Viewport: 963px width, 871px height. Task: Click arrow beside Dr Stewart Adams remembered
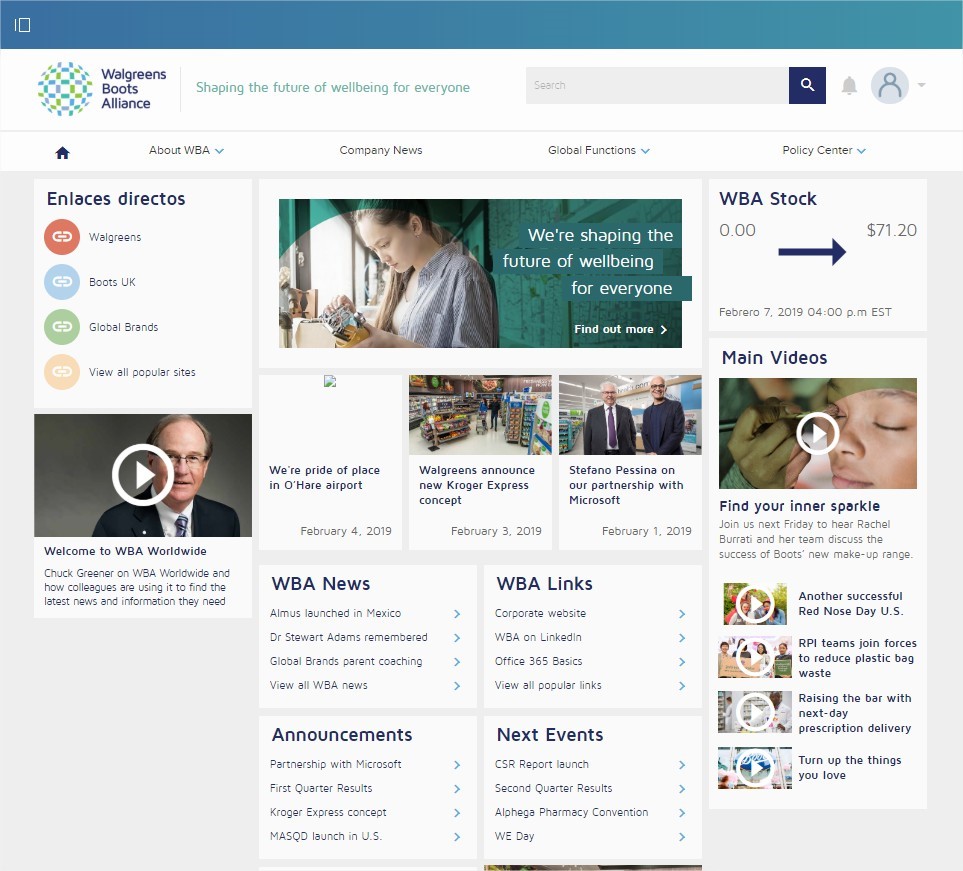point(457,638)
